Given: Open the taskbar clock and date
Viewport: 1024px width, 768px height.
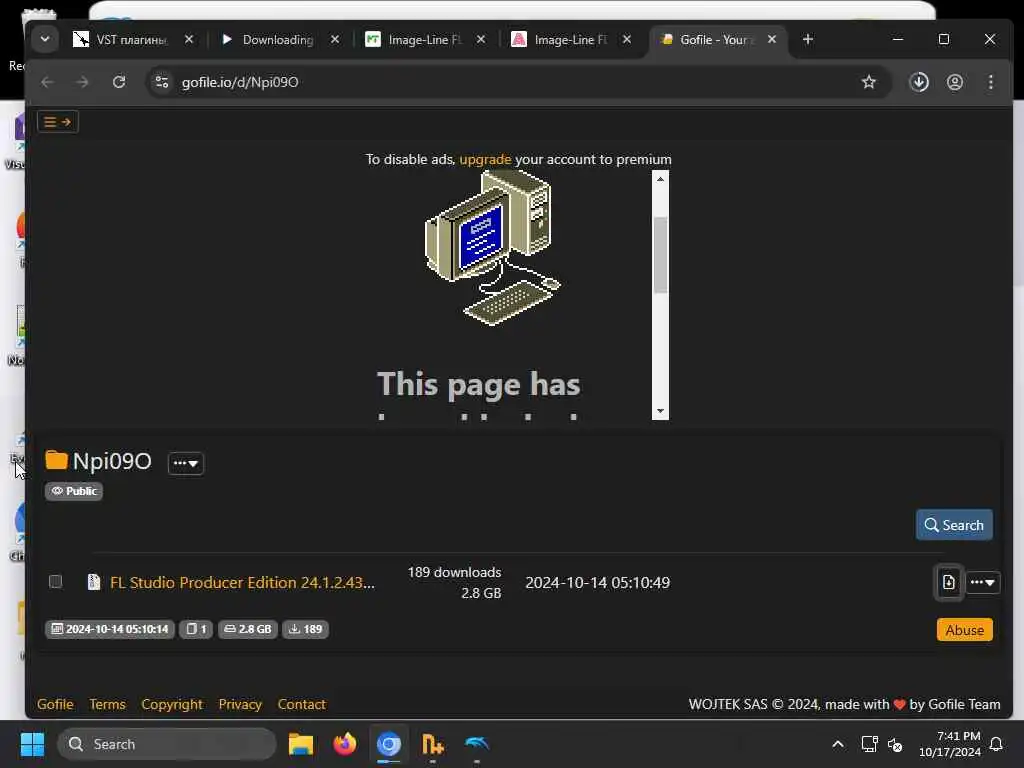Looking at the screenshot, I should 950,744.
